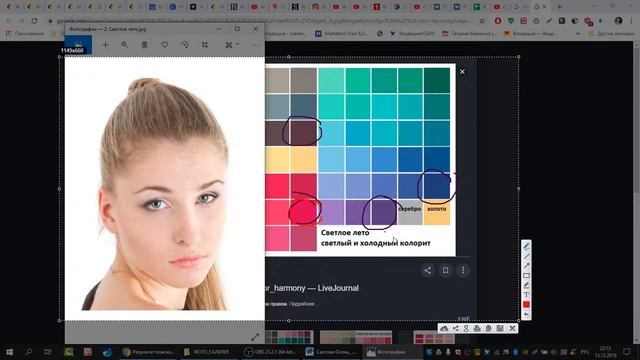The width and height of the screenshot is (640, 360).
Task: Click the zoom magnifier in Photos toolbar
Action: [x=124, y=44]
